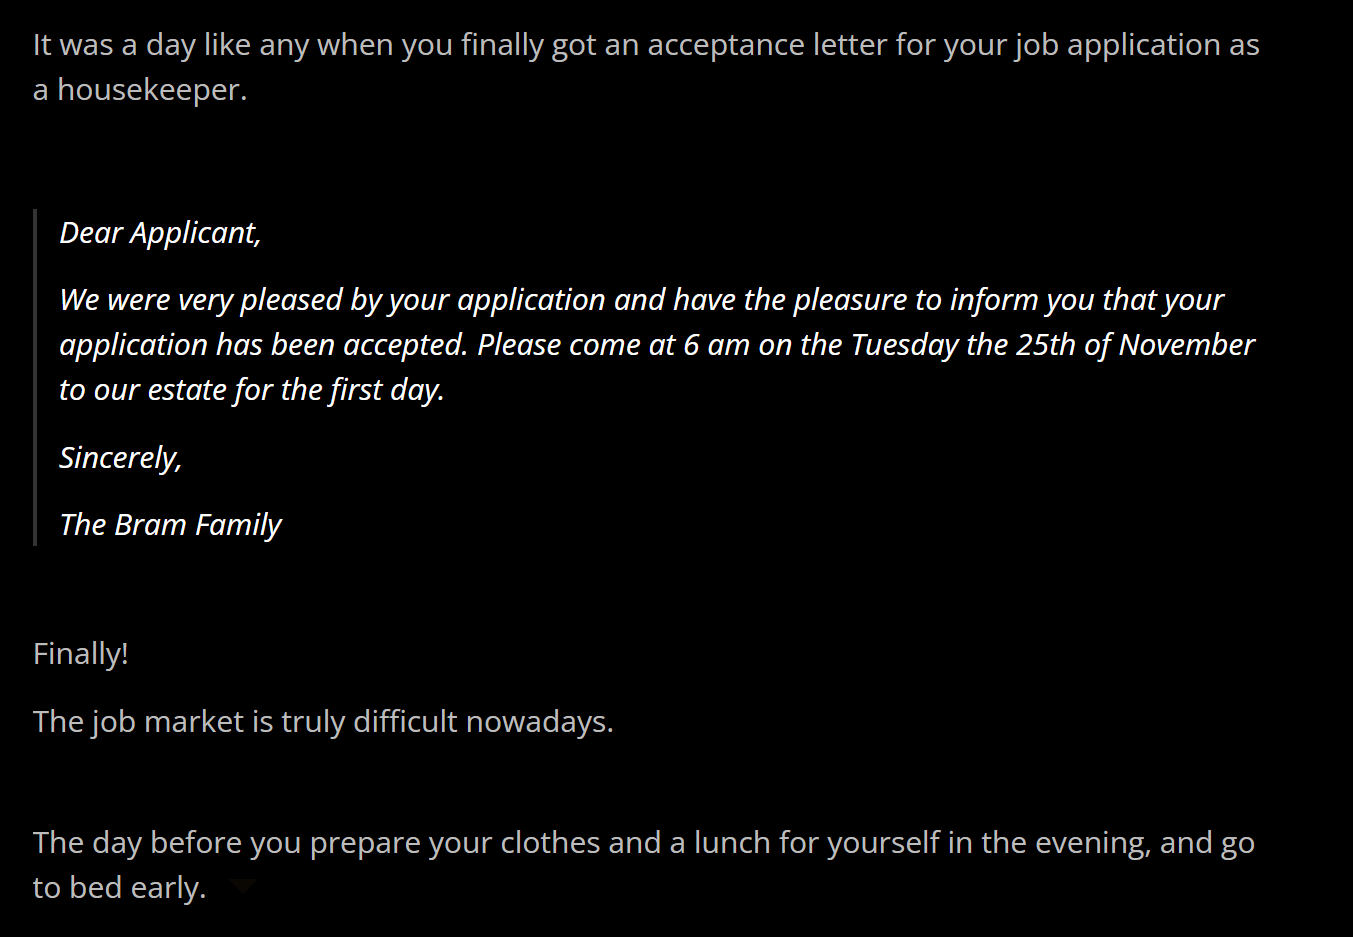Image resolution: width=1353 pixels, height=937 pixels.
Task: Click 'The job market is truly difficult nowadays.'
Action: click(x=323, y=722)
